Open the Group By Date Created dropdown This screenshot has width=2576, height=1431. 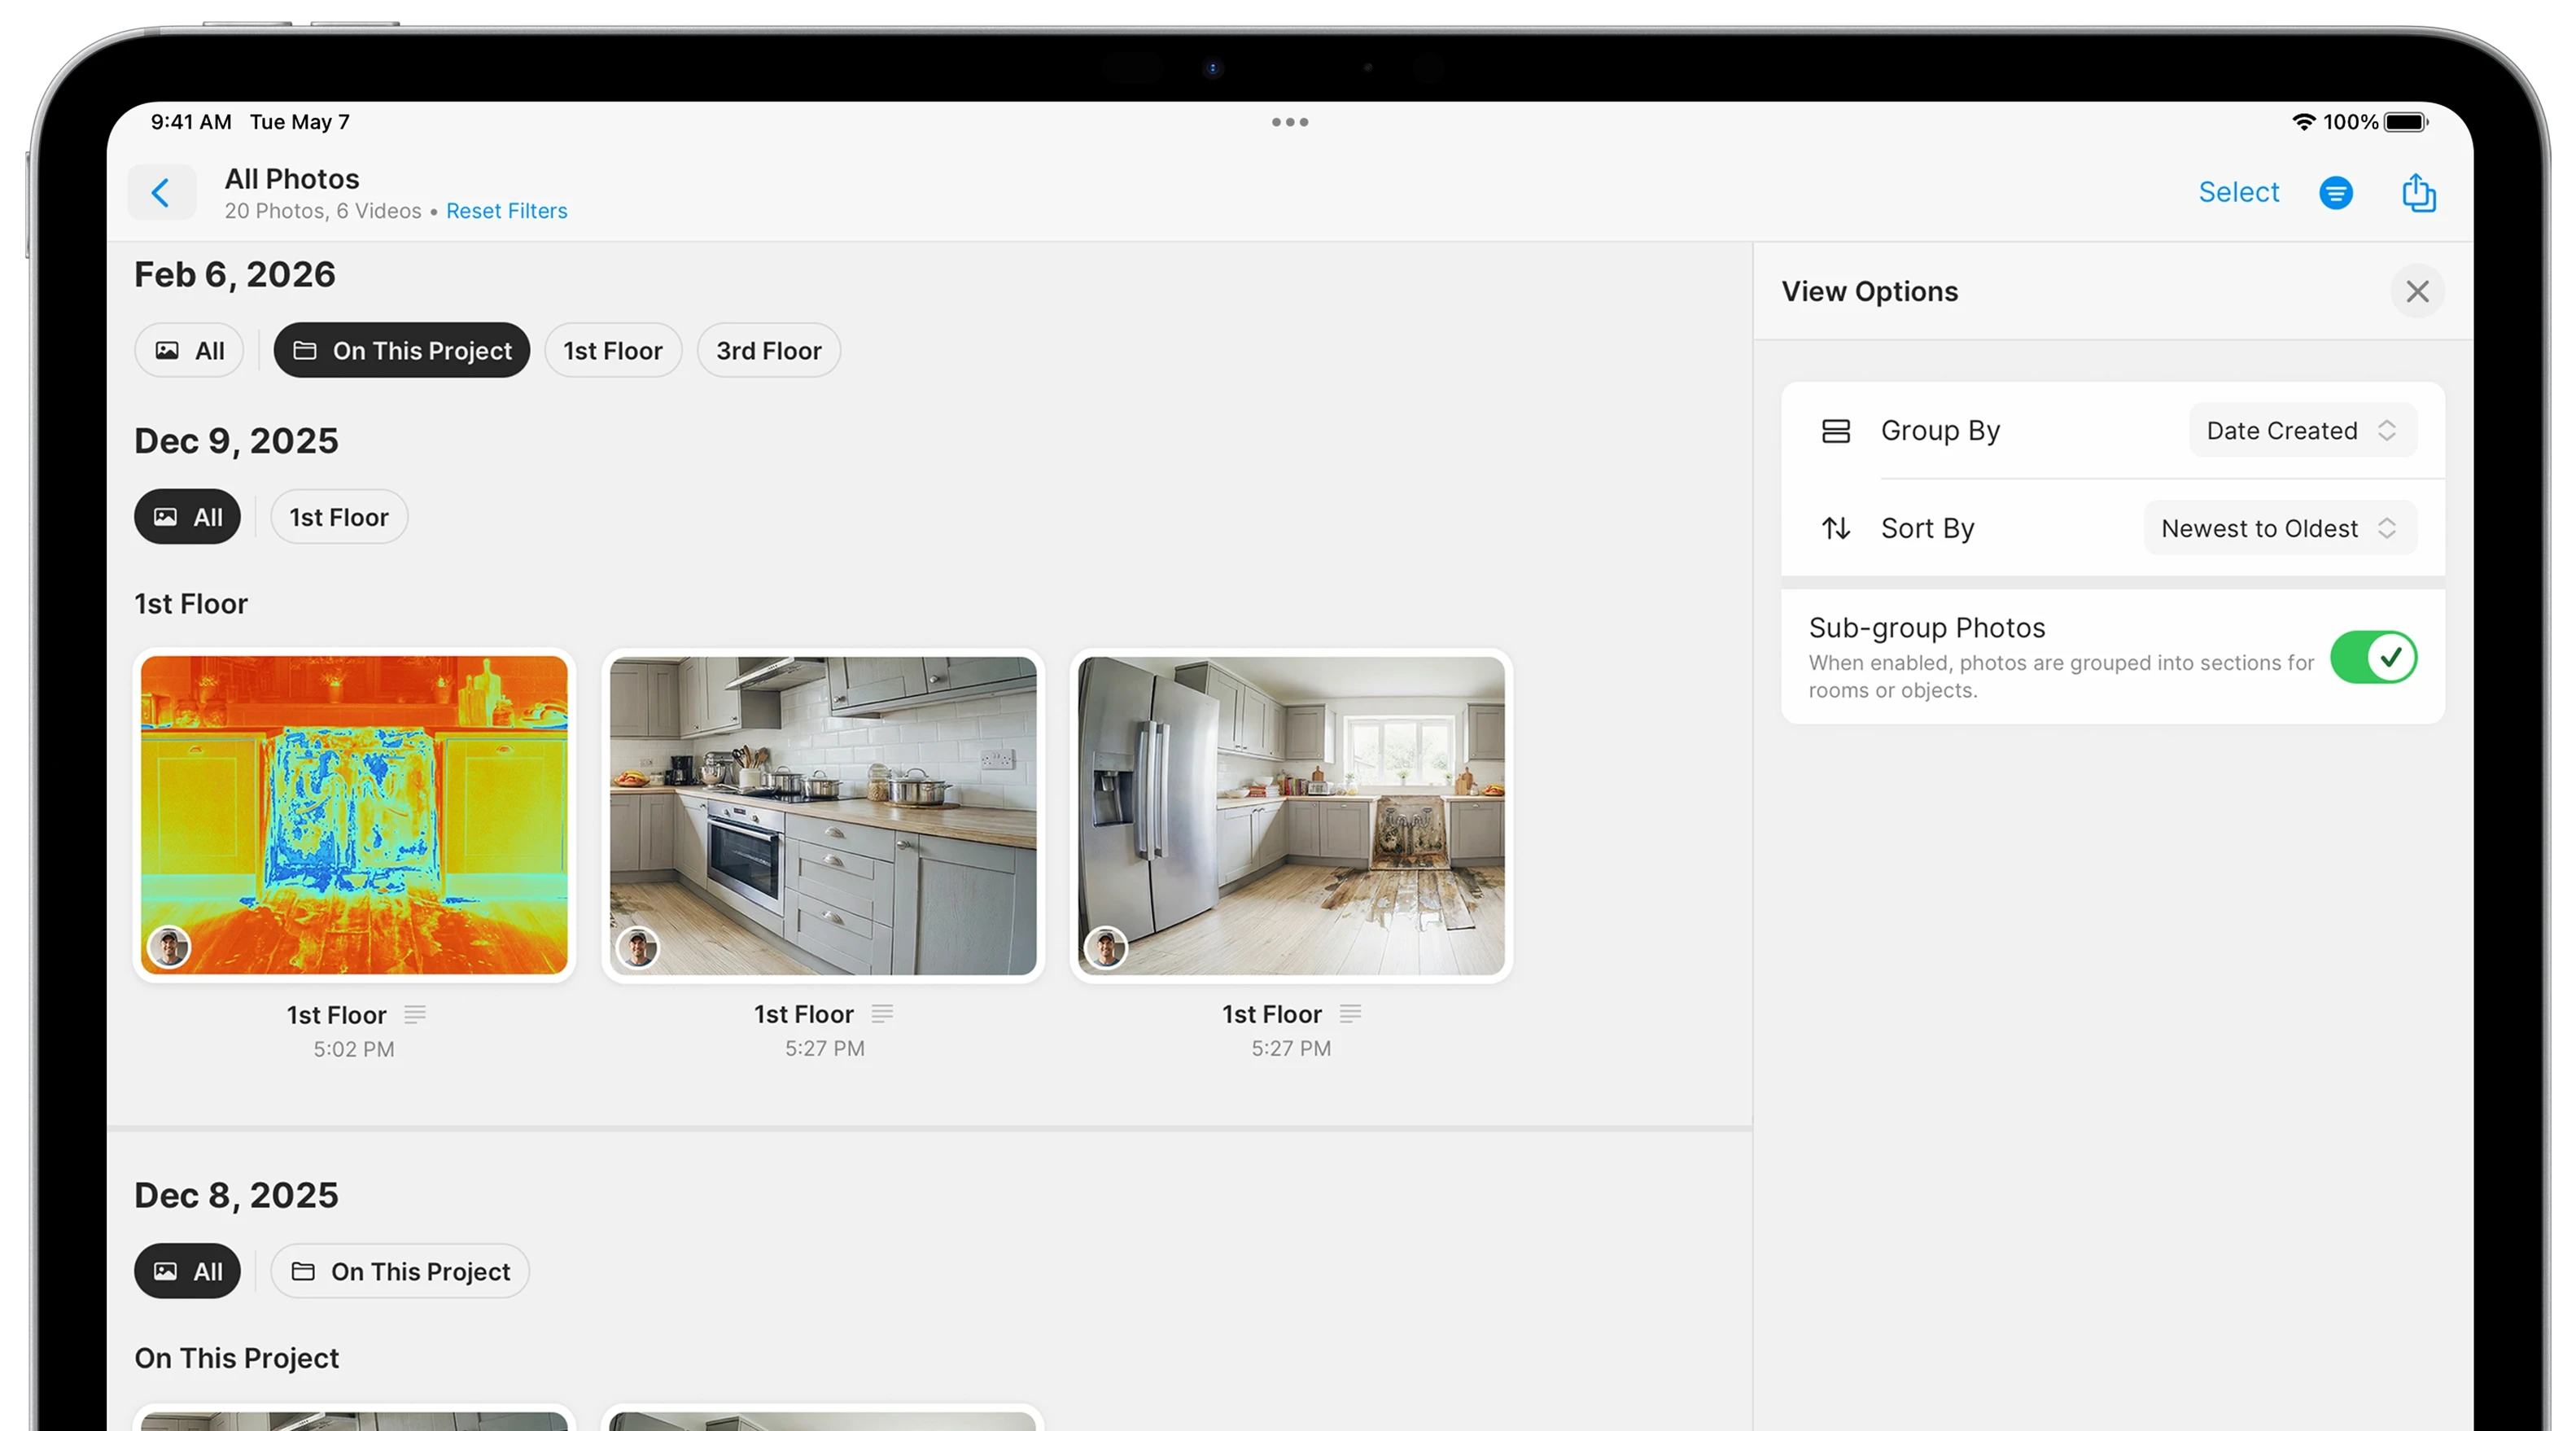point(2301,430)
